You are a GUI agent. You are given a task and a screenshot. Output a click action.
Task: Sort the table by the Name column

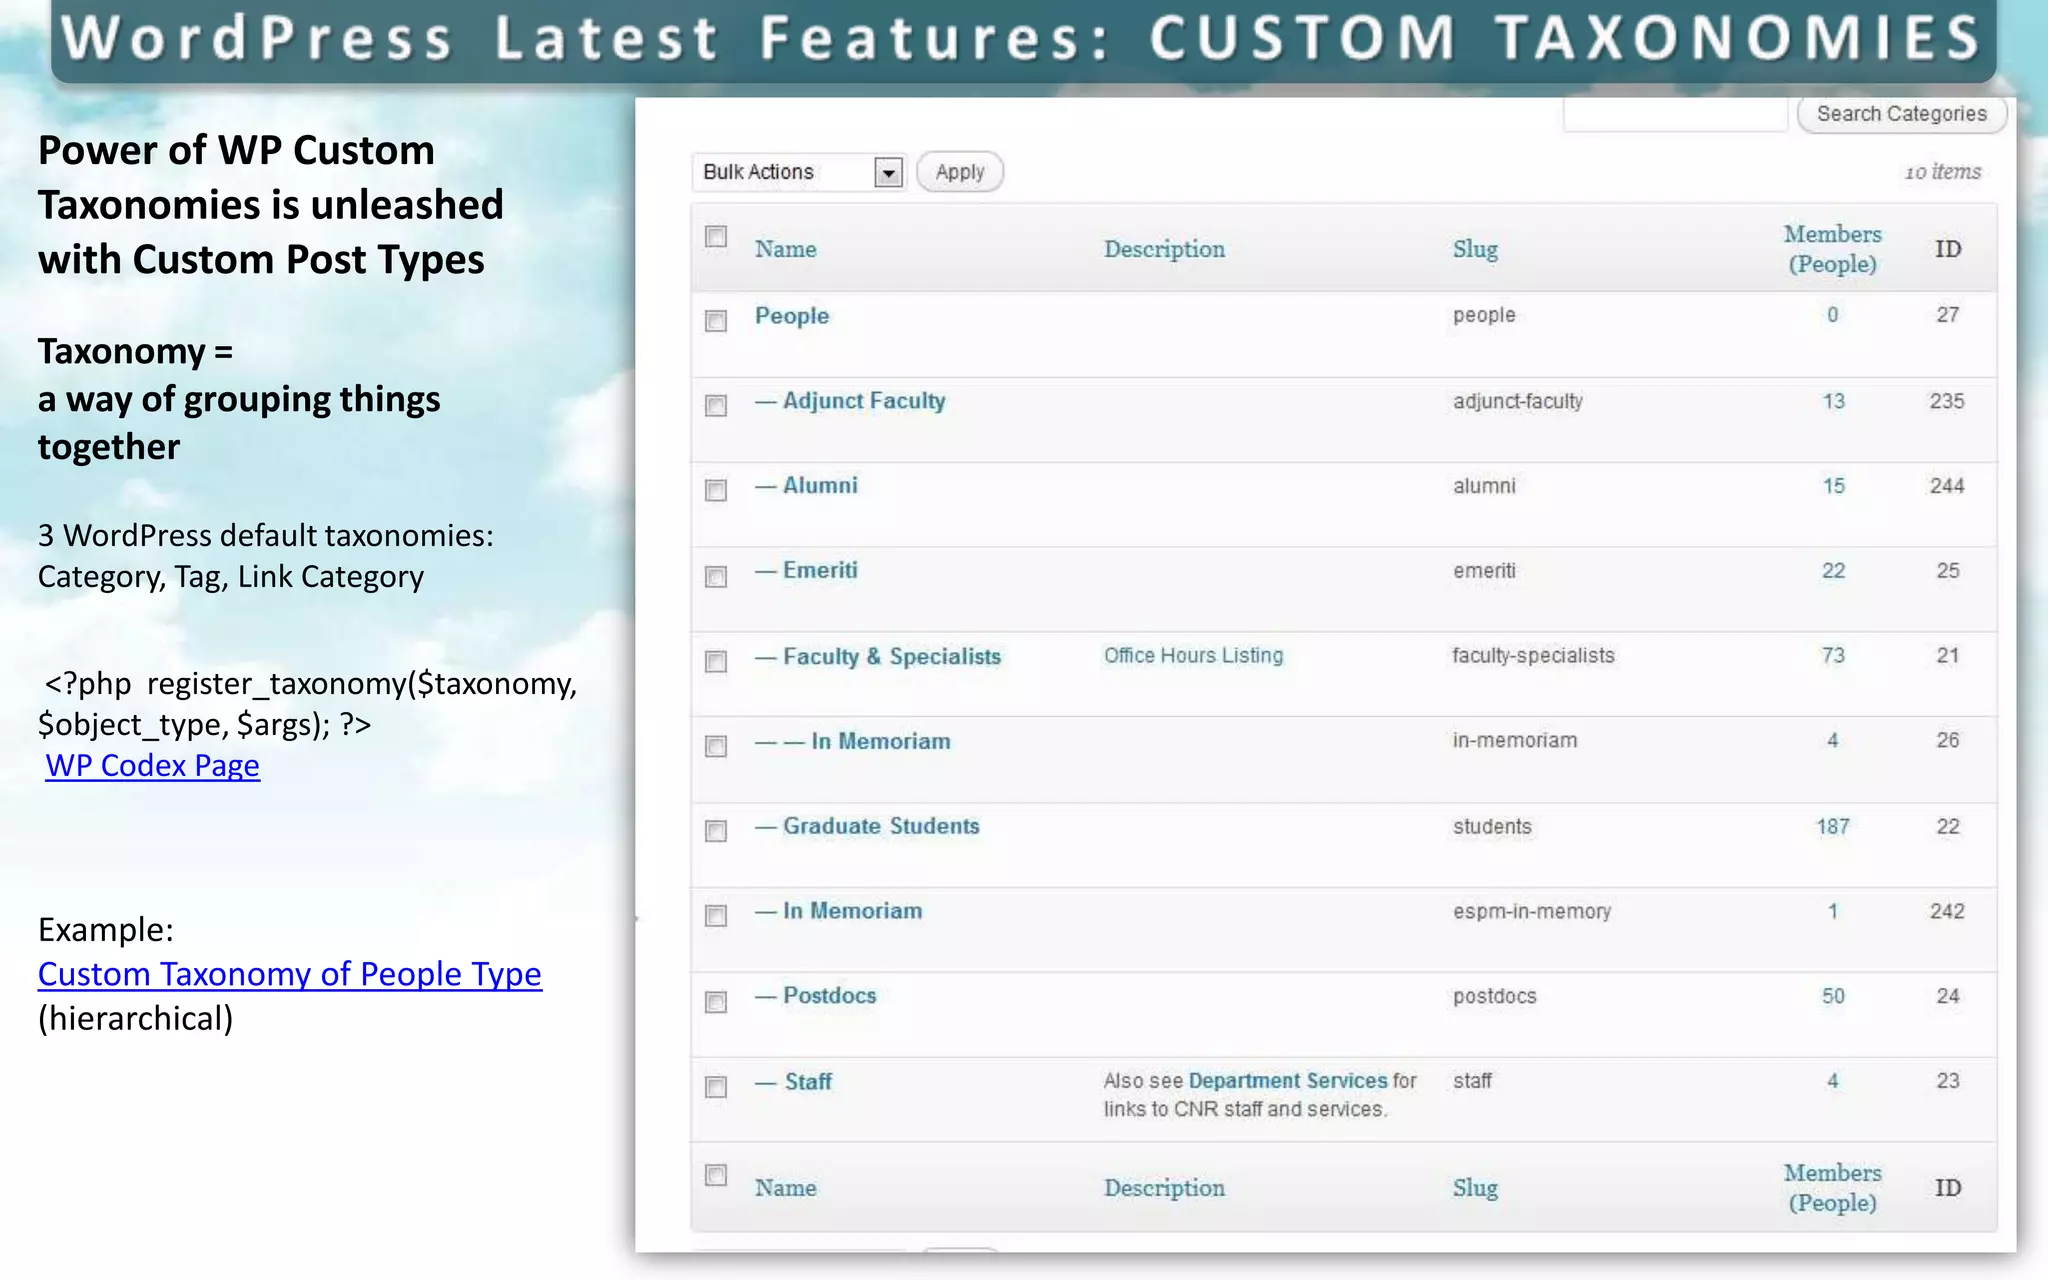[785, 249]
